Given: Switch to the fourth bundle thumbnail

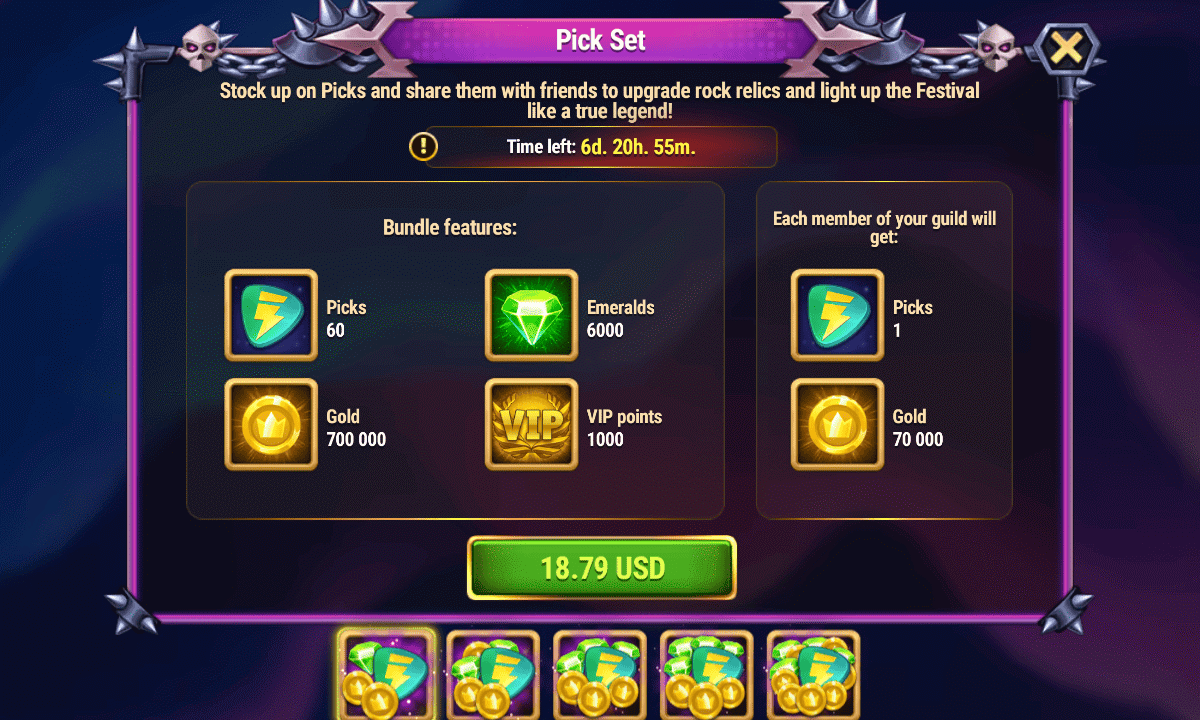Looking at the screenshot, I should 707,675.
